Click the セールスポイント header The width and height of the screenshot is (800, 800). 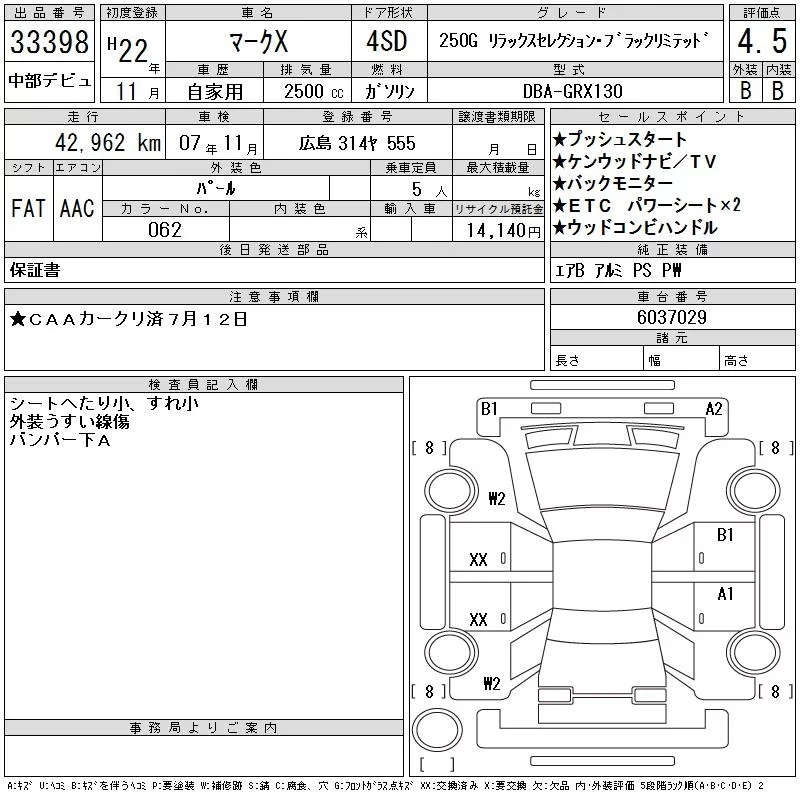click(672, 117)
